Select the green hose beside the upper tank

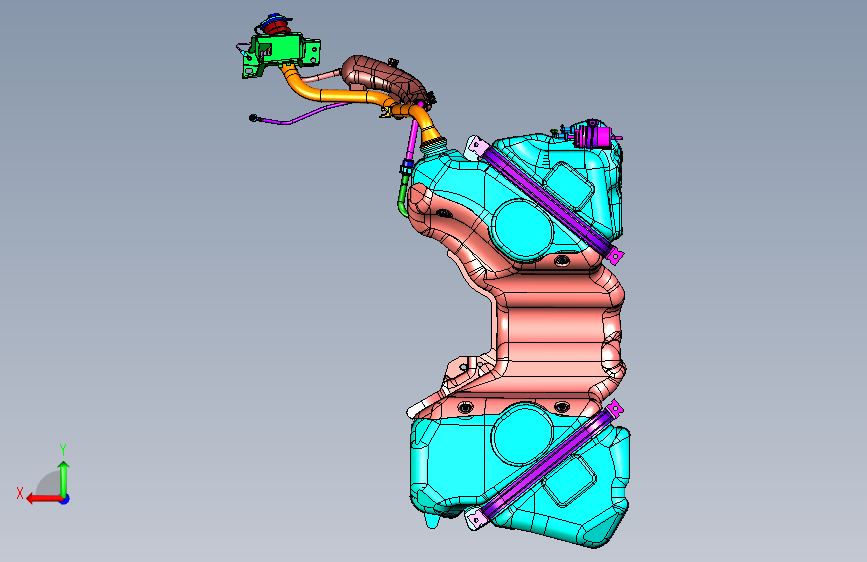(402, 197)
